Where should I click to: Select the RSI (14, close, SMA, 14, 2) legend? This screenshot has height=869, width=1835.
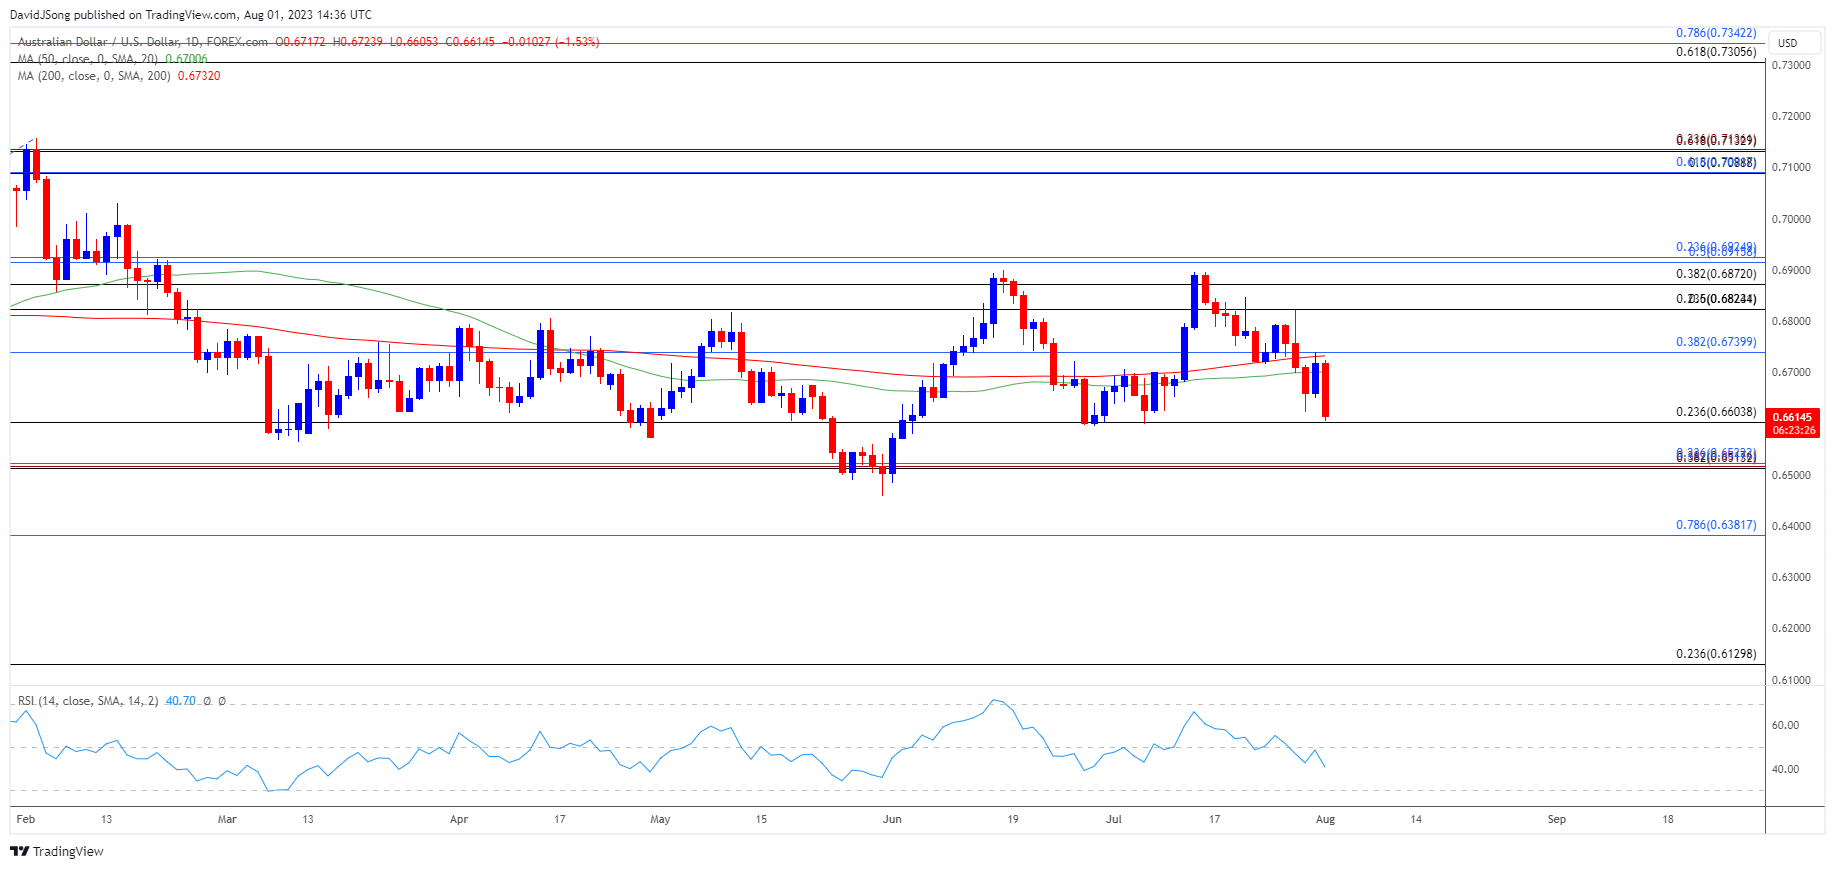coord(88,701)
